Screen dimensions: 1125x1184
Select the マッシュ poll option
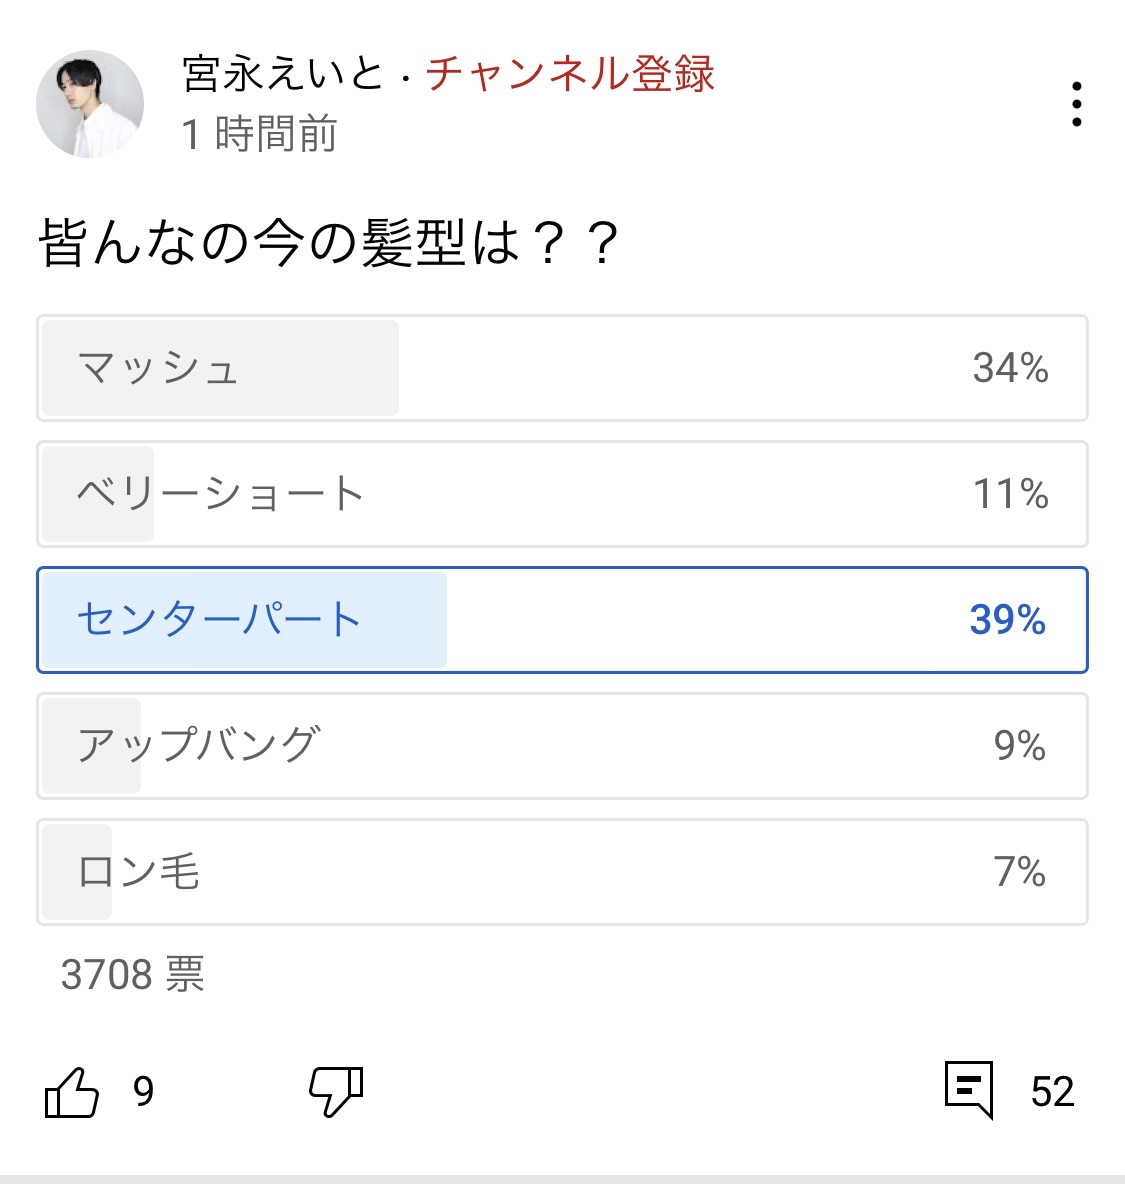pos(562,368)
